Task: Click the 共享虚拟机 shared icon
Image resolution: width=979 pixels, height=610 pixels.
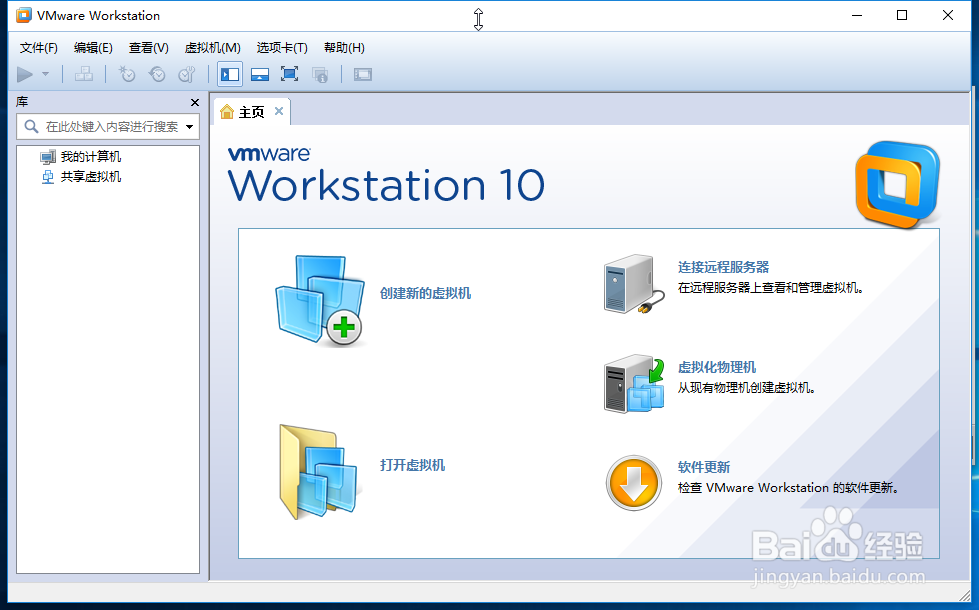Action: (47, 177)
